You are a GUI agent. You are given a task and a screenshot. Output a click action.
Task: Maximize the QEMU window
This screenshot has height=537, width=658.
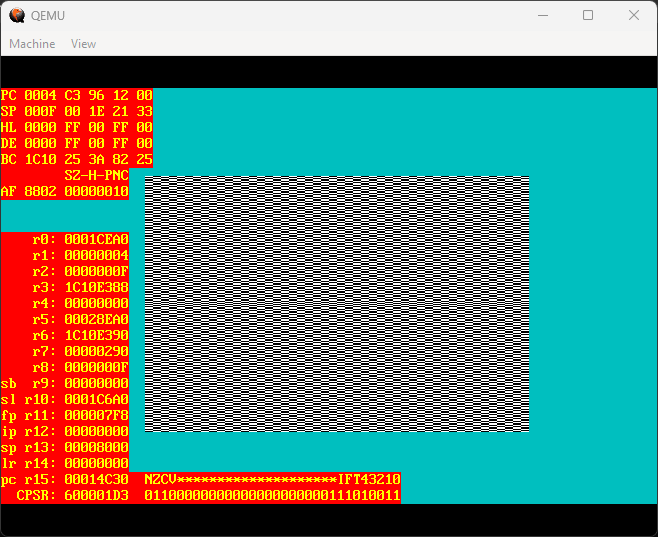pyautogui.click(x=588, y=15)
